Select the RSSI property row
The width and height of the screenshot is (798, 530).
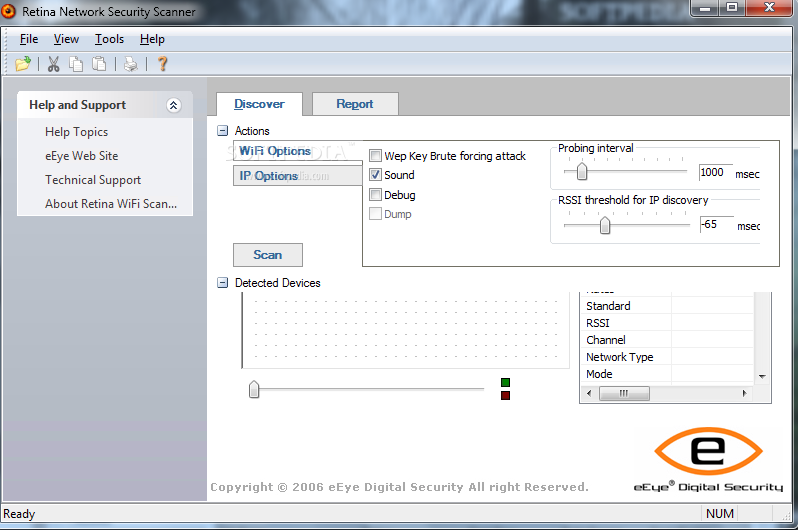[667, 323]
